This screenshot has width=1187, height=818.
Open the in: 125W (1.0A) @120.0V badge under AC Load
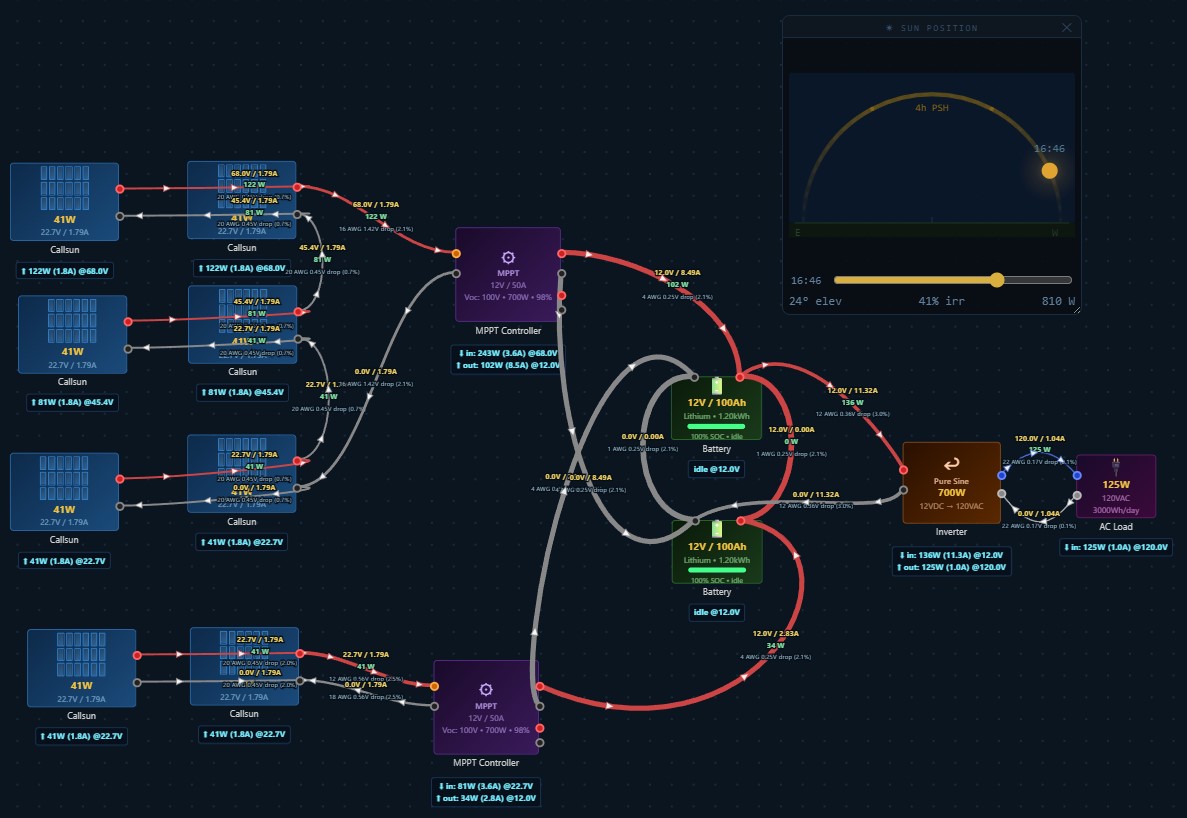pos(1118,547)
